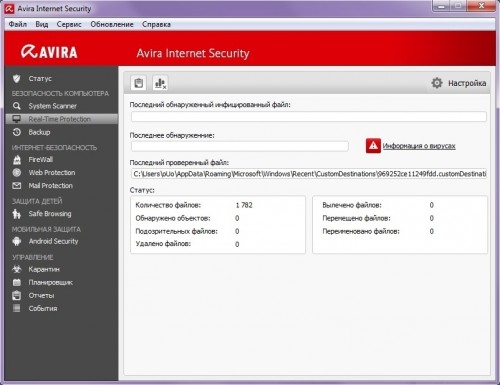Click the Удалено файлов label
This screenshot has width=500, height=385.
(x=163, y=244)
